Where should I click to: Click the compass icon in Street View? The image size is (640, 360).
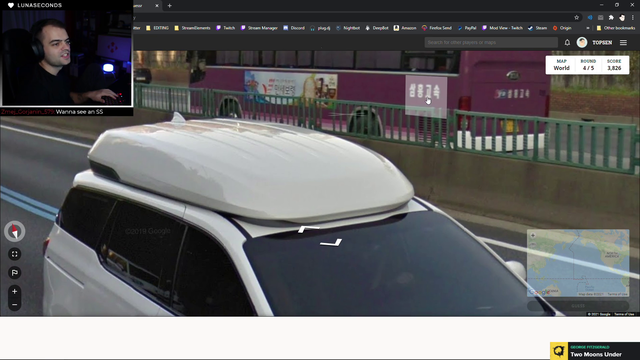pos(15,231)
